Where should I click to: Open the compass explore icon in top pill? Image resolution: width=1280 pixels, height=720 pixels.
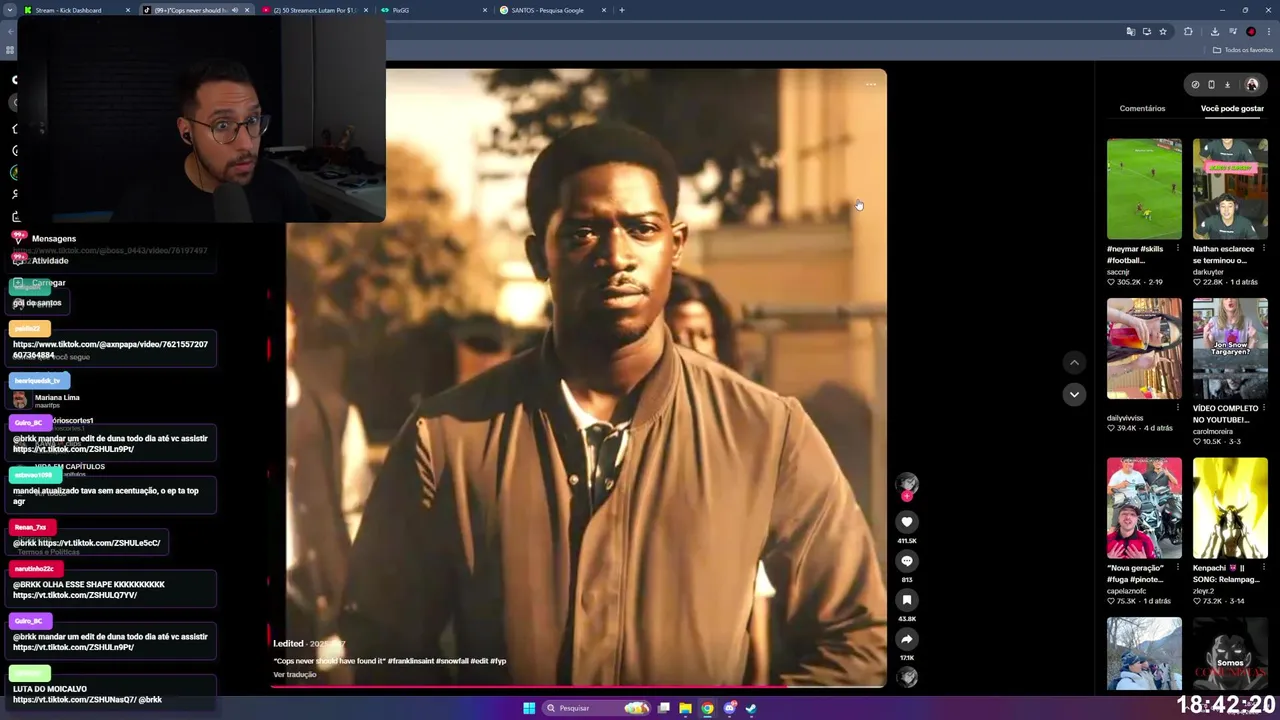tap(1195, 85)
